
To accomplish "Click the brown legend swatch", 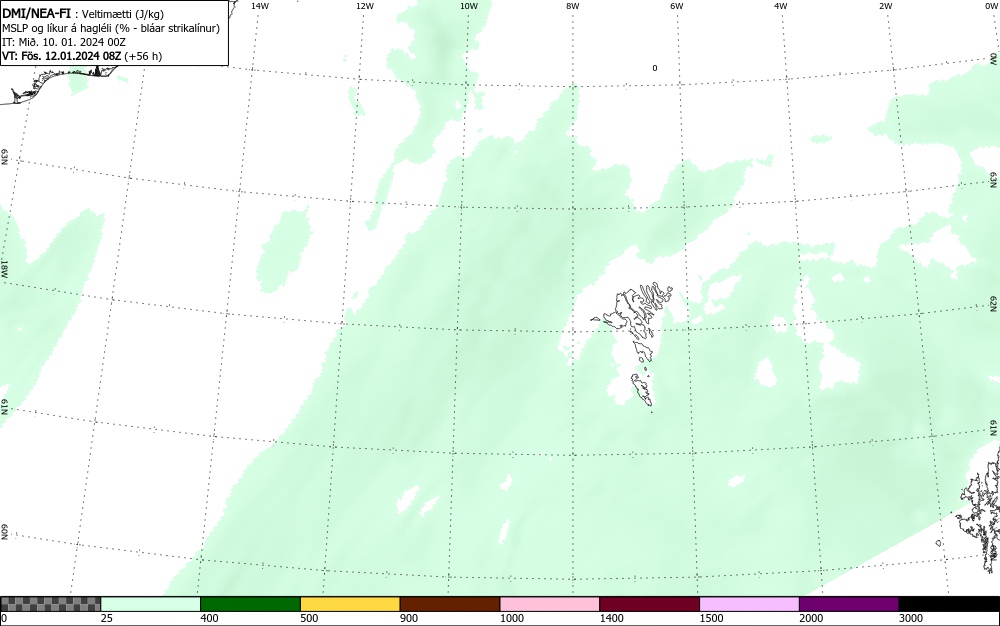I will [450, 604].
